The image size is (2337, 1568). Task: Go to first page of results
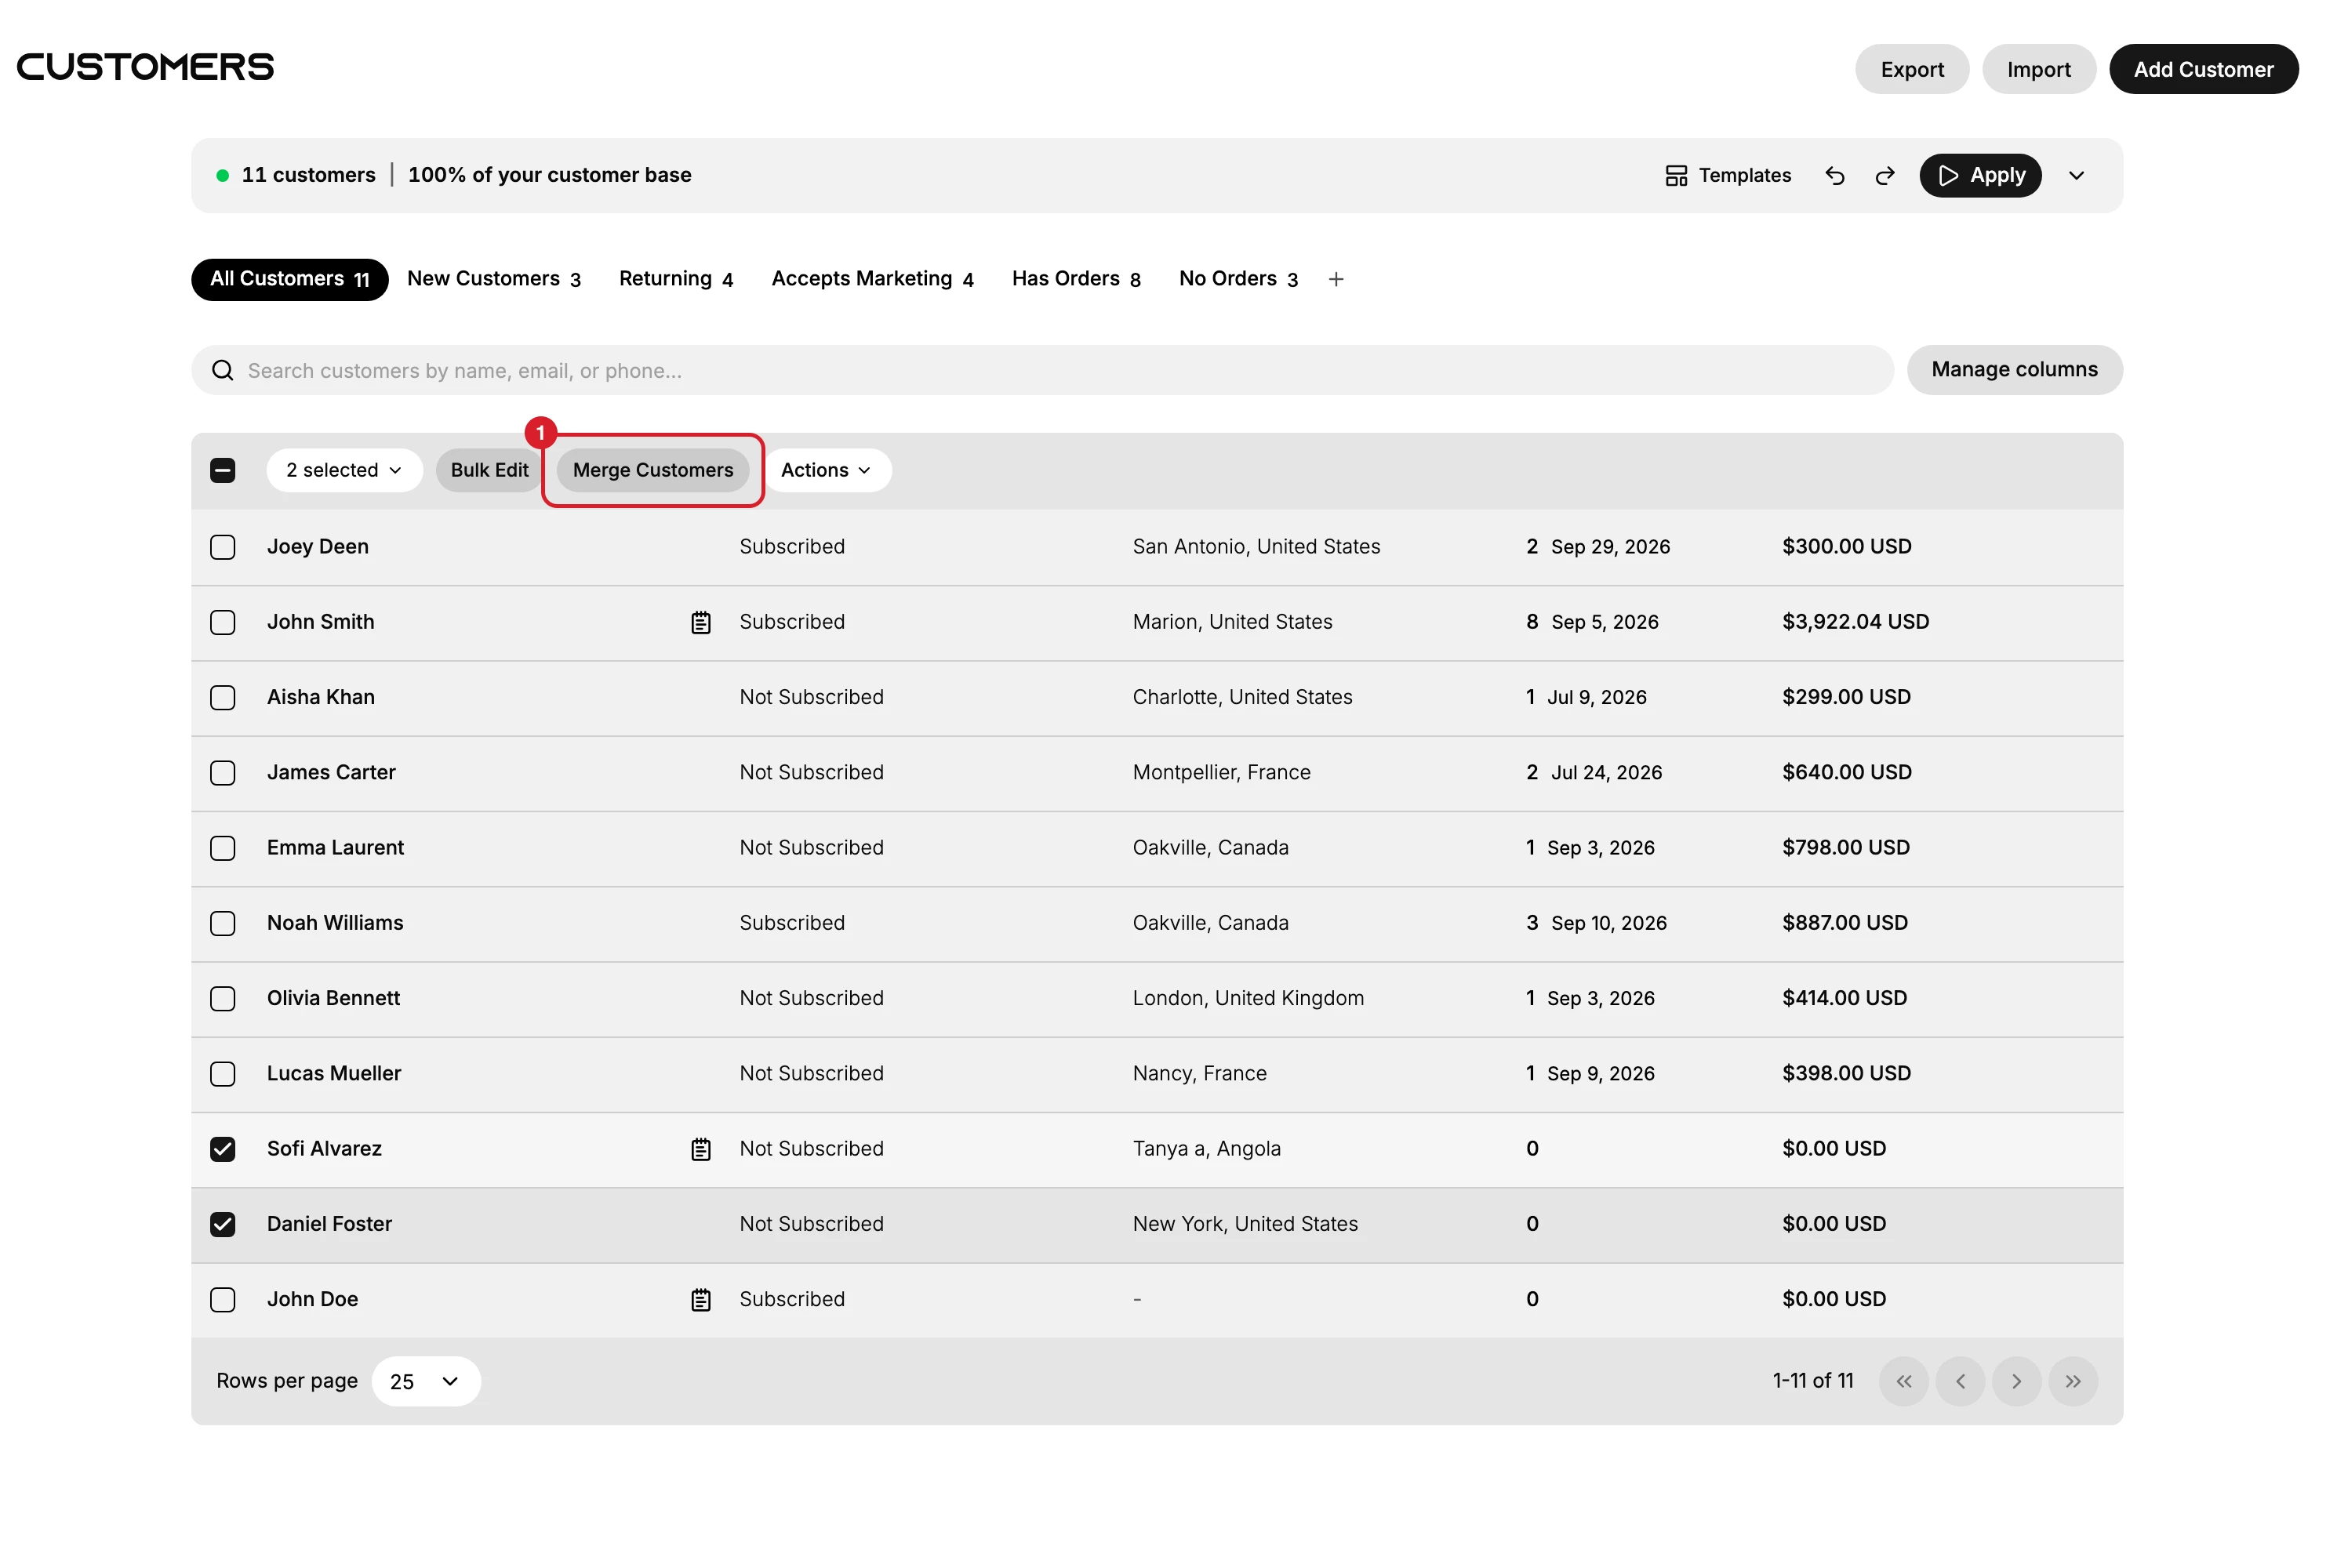click(1904, 1381)
